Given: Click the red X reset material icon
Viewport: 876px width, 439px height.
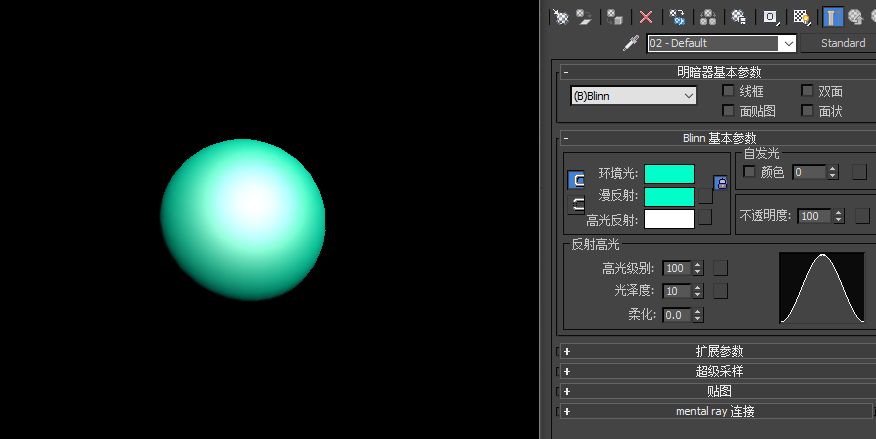Looking at the screenshot, I should click(x=646, y=17).
